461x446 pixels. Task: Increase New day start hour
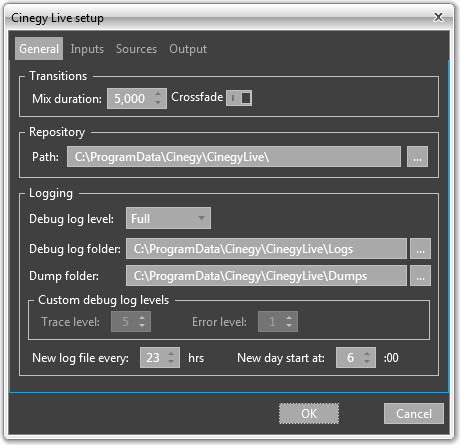[367, 354]
